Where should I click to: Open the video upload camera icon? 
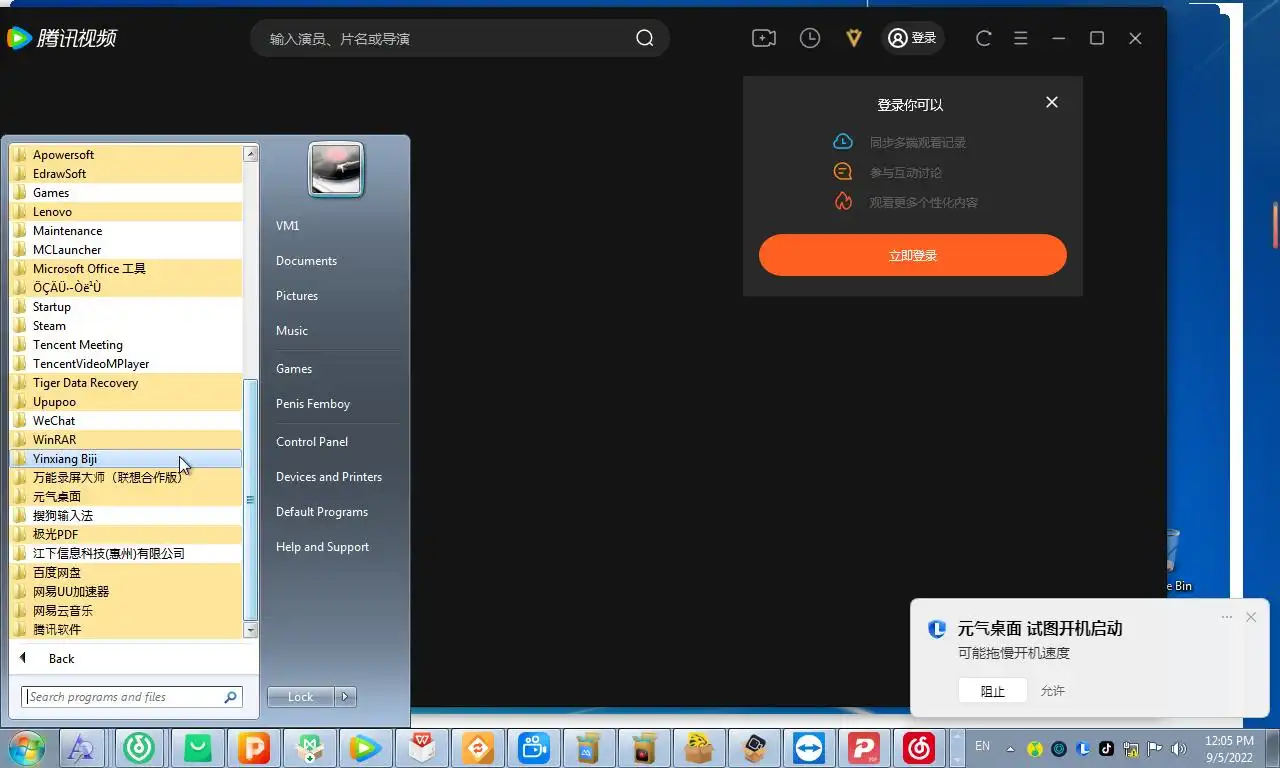click(764, 38)
